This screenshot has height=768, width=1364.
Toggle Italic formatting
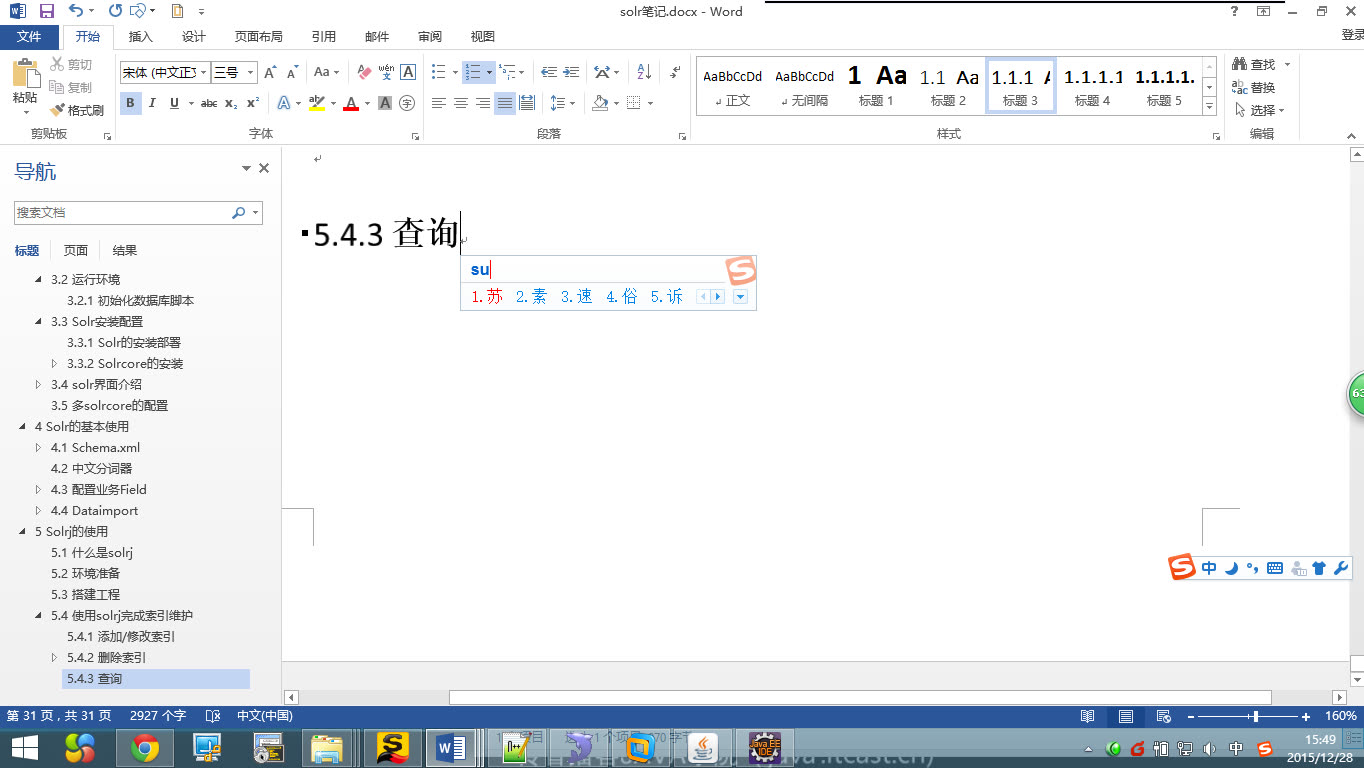coord(152,103)
